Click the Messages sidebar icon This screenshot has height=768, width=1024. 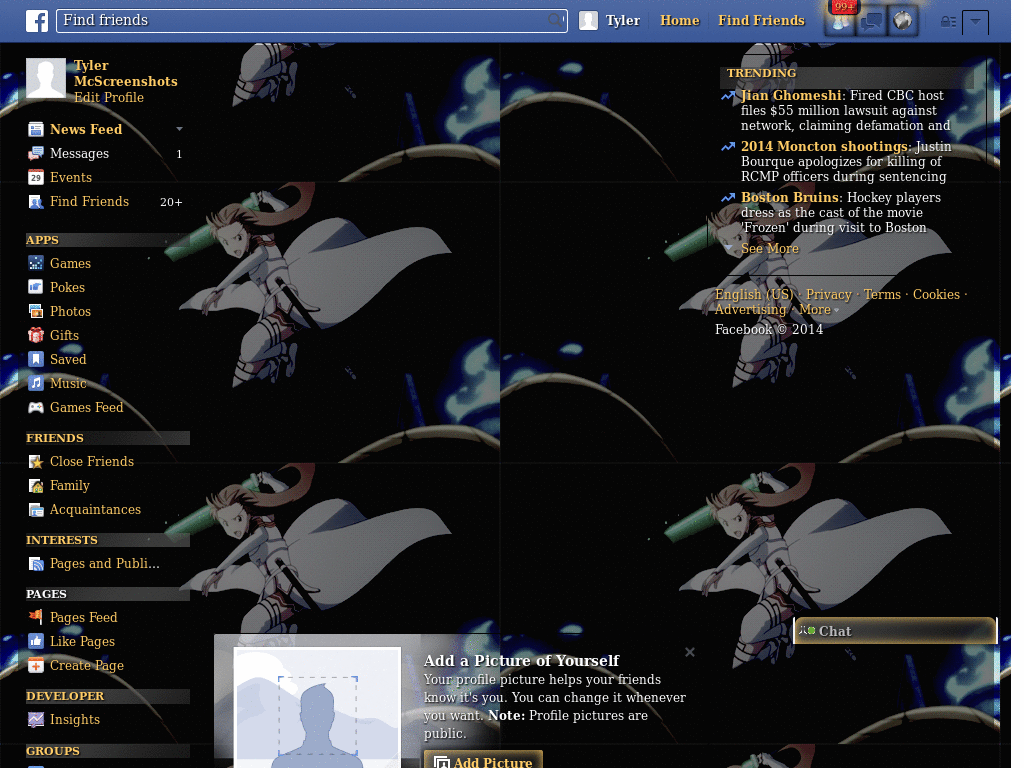point(36,153)
